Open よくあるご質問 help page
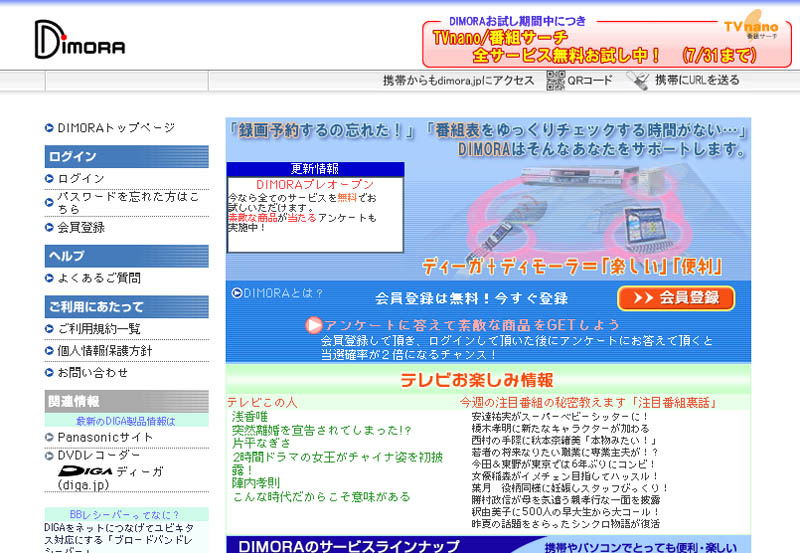Screen dimensions: 800x553 [98, 277]
